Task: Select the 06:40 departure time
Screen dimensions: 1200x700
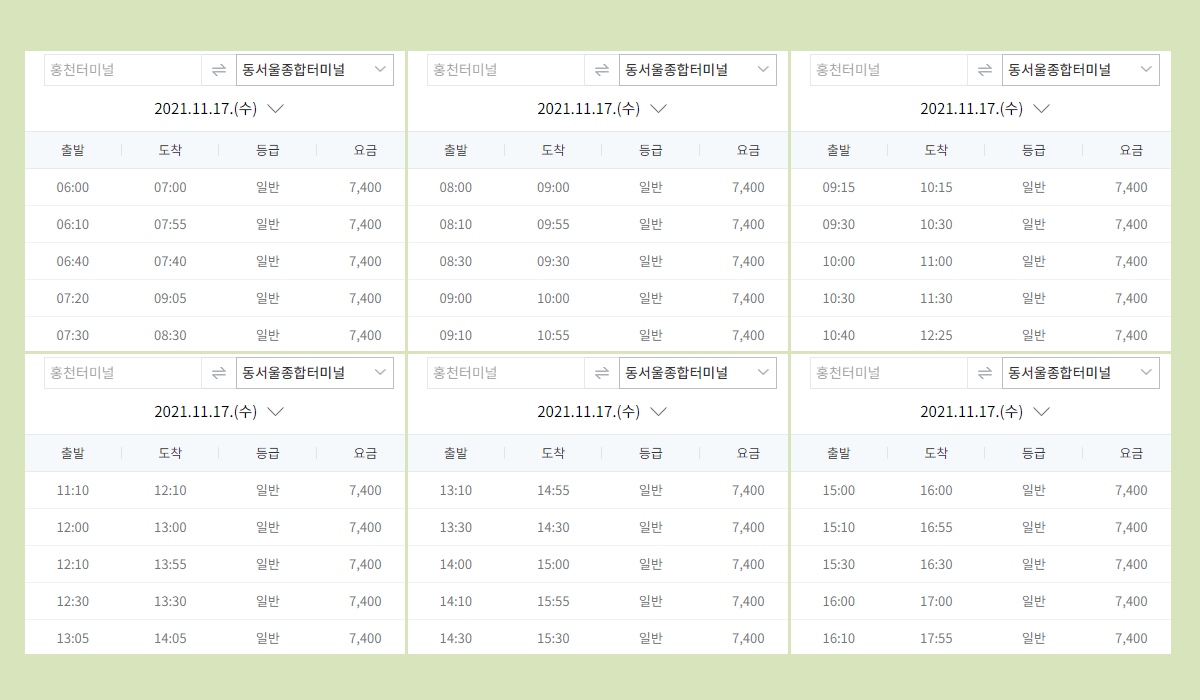Action: pos(73,262)
